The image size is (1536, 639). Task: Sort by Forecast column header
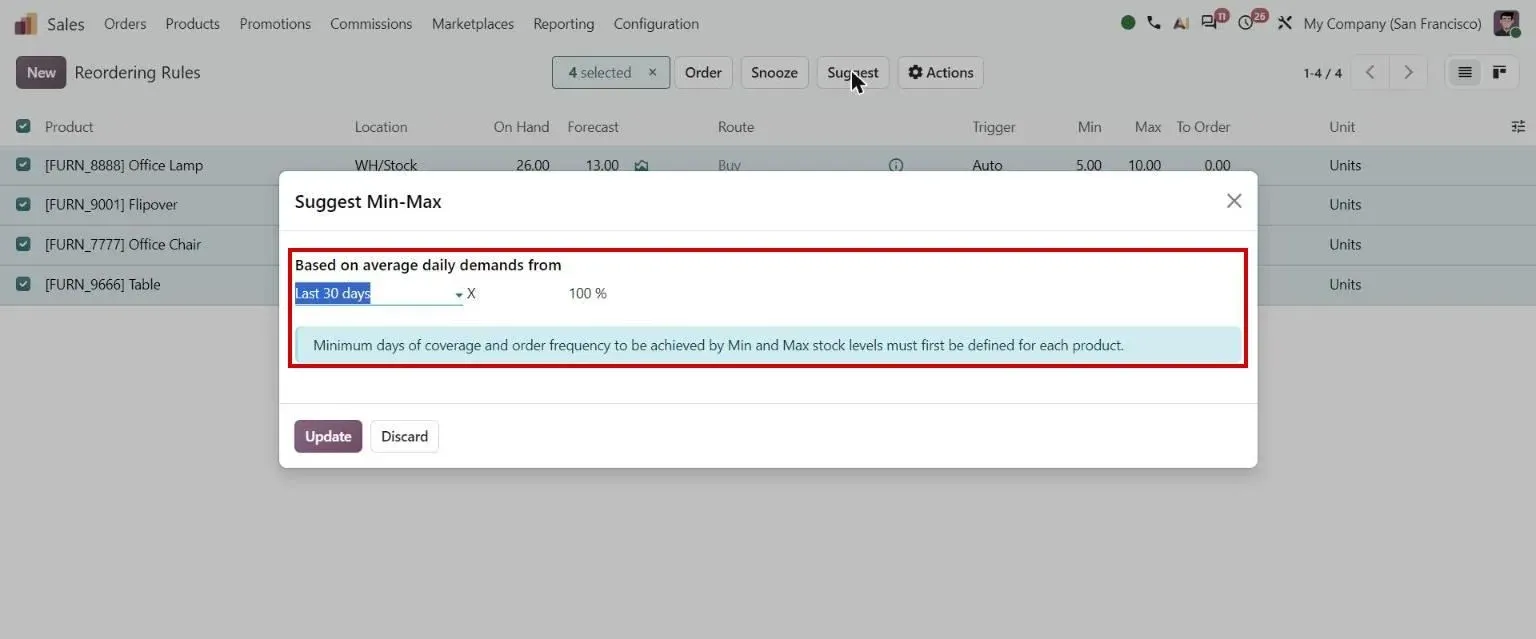(x=593, y=127)
